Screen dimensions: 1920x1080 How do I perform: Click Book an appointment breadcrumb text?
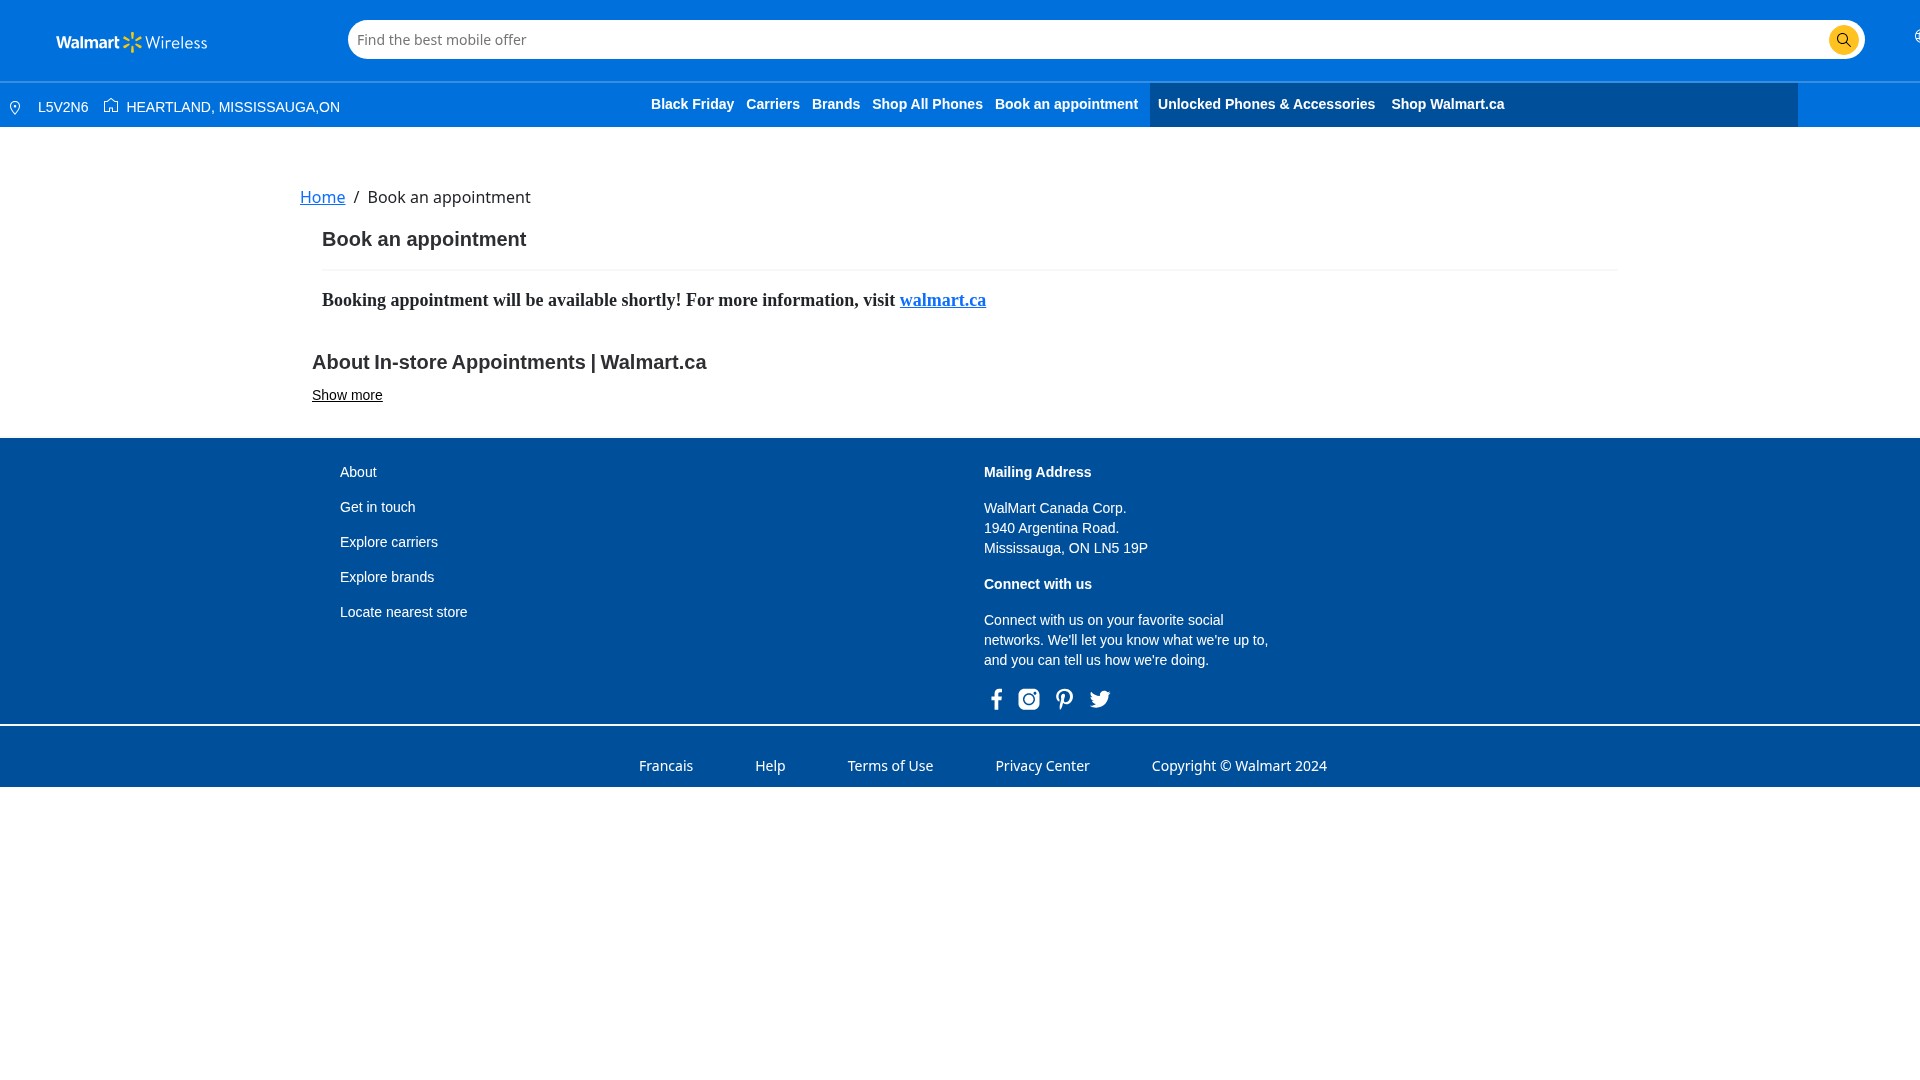(449, 197)
